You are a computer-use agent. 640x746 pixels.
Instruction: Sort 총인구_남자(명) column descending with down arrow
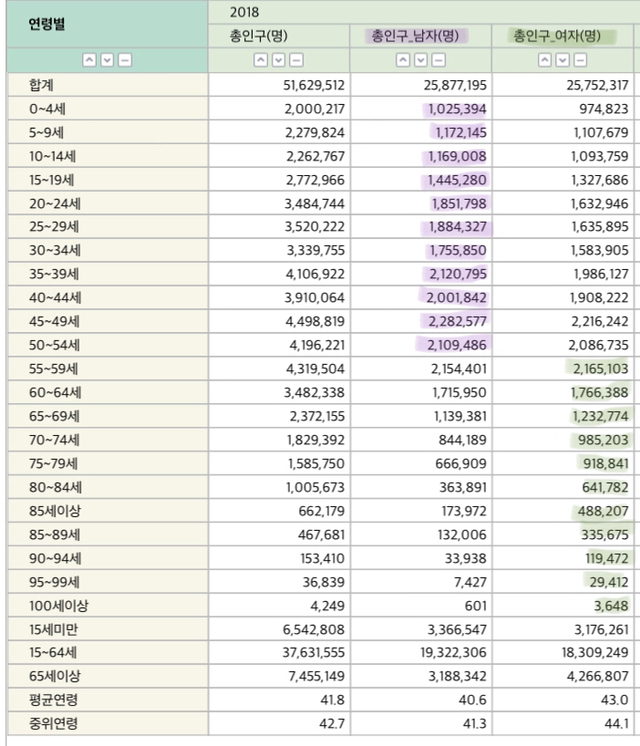pyautogui.click(x=420, y=60)
